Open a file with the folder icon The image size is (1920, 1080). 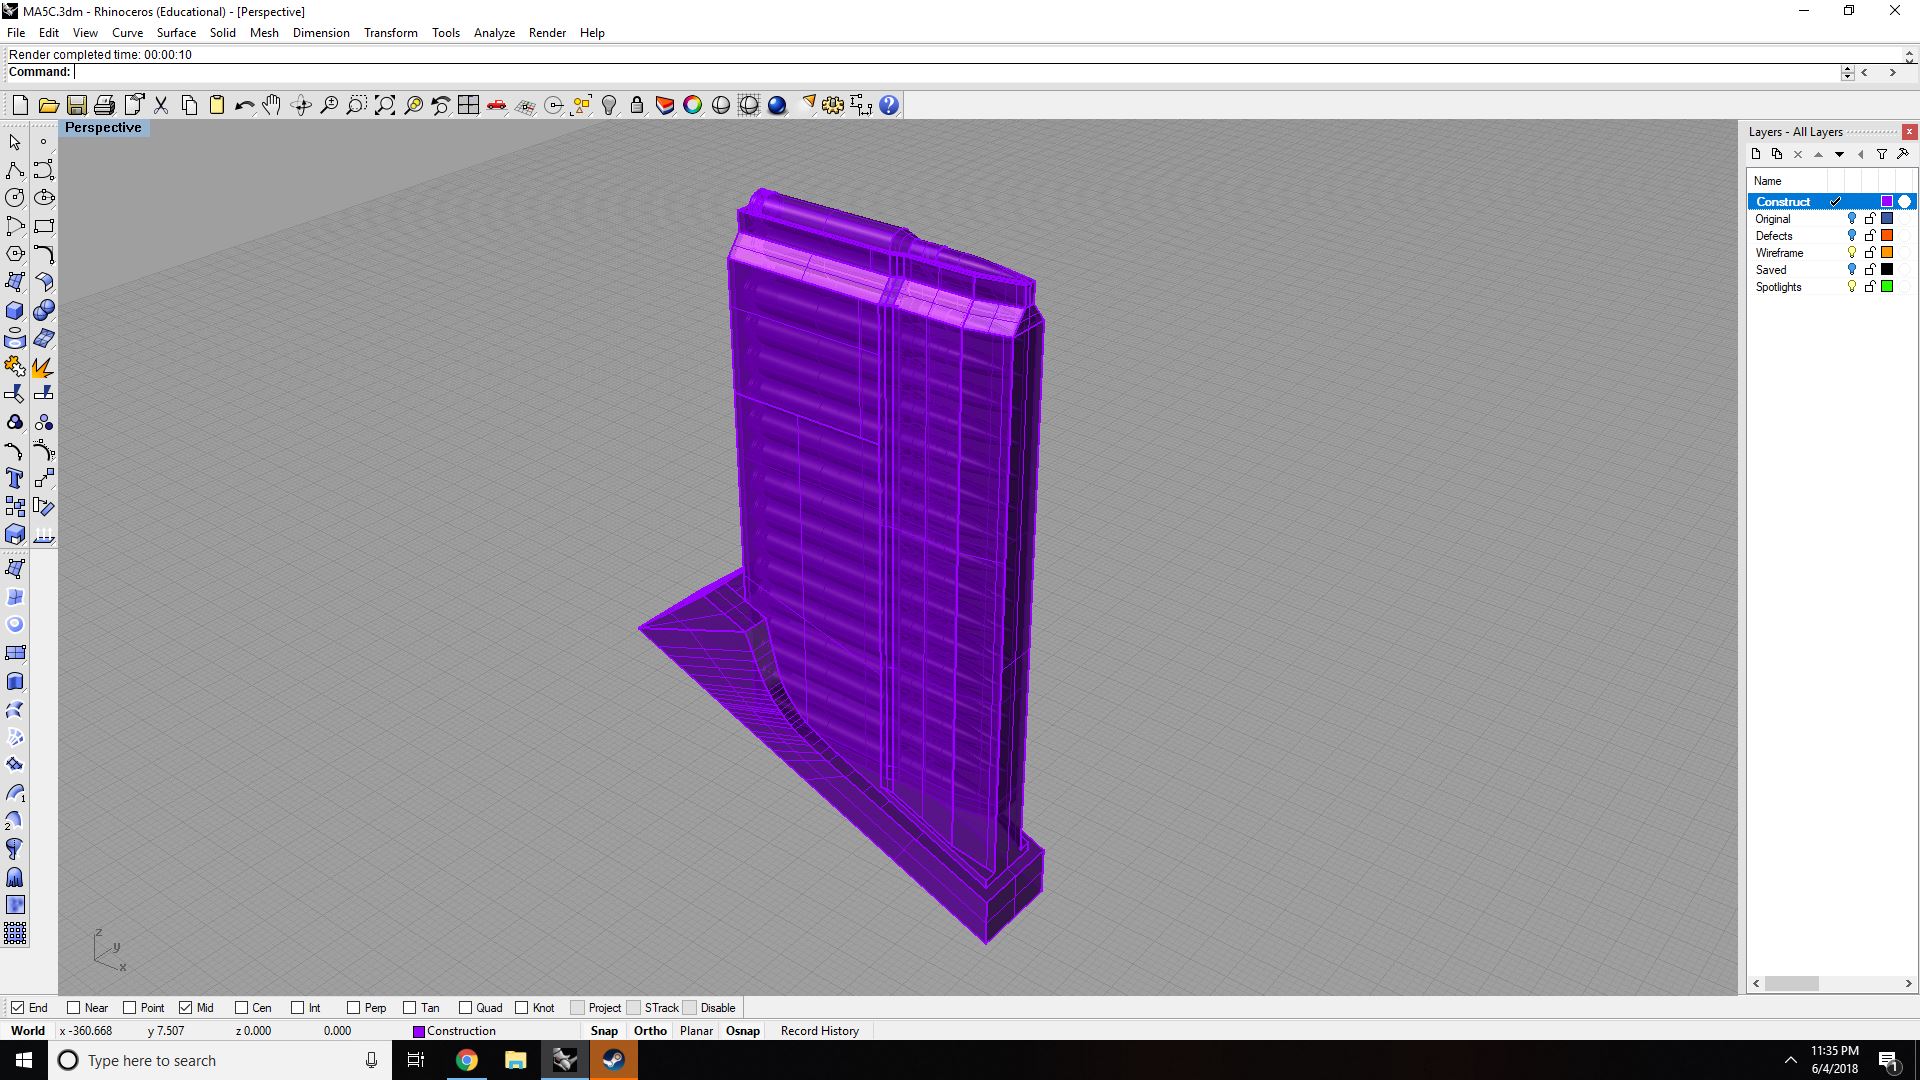48,105
